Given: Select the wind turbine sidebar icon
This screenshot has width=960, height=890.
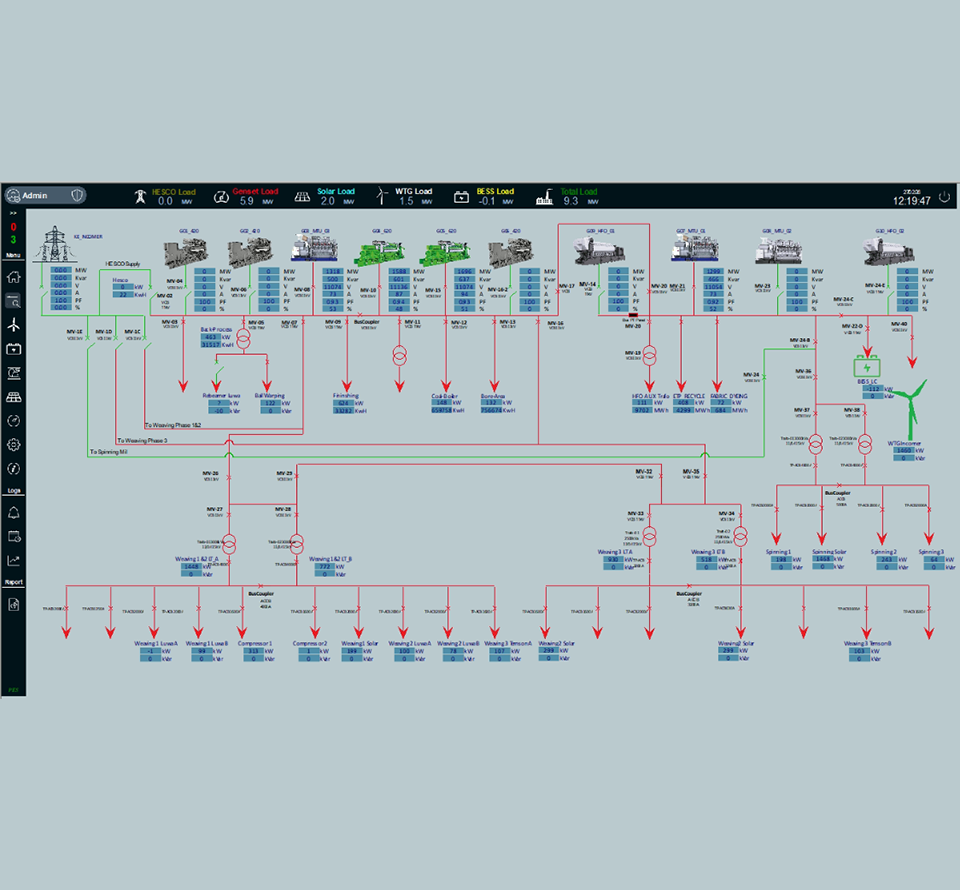Looking at the screenshot, I should (x=14, y=326).
